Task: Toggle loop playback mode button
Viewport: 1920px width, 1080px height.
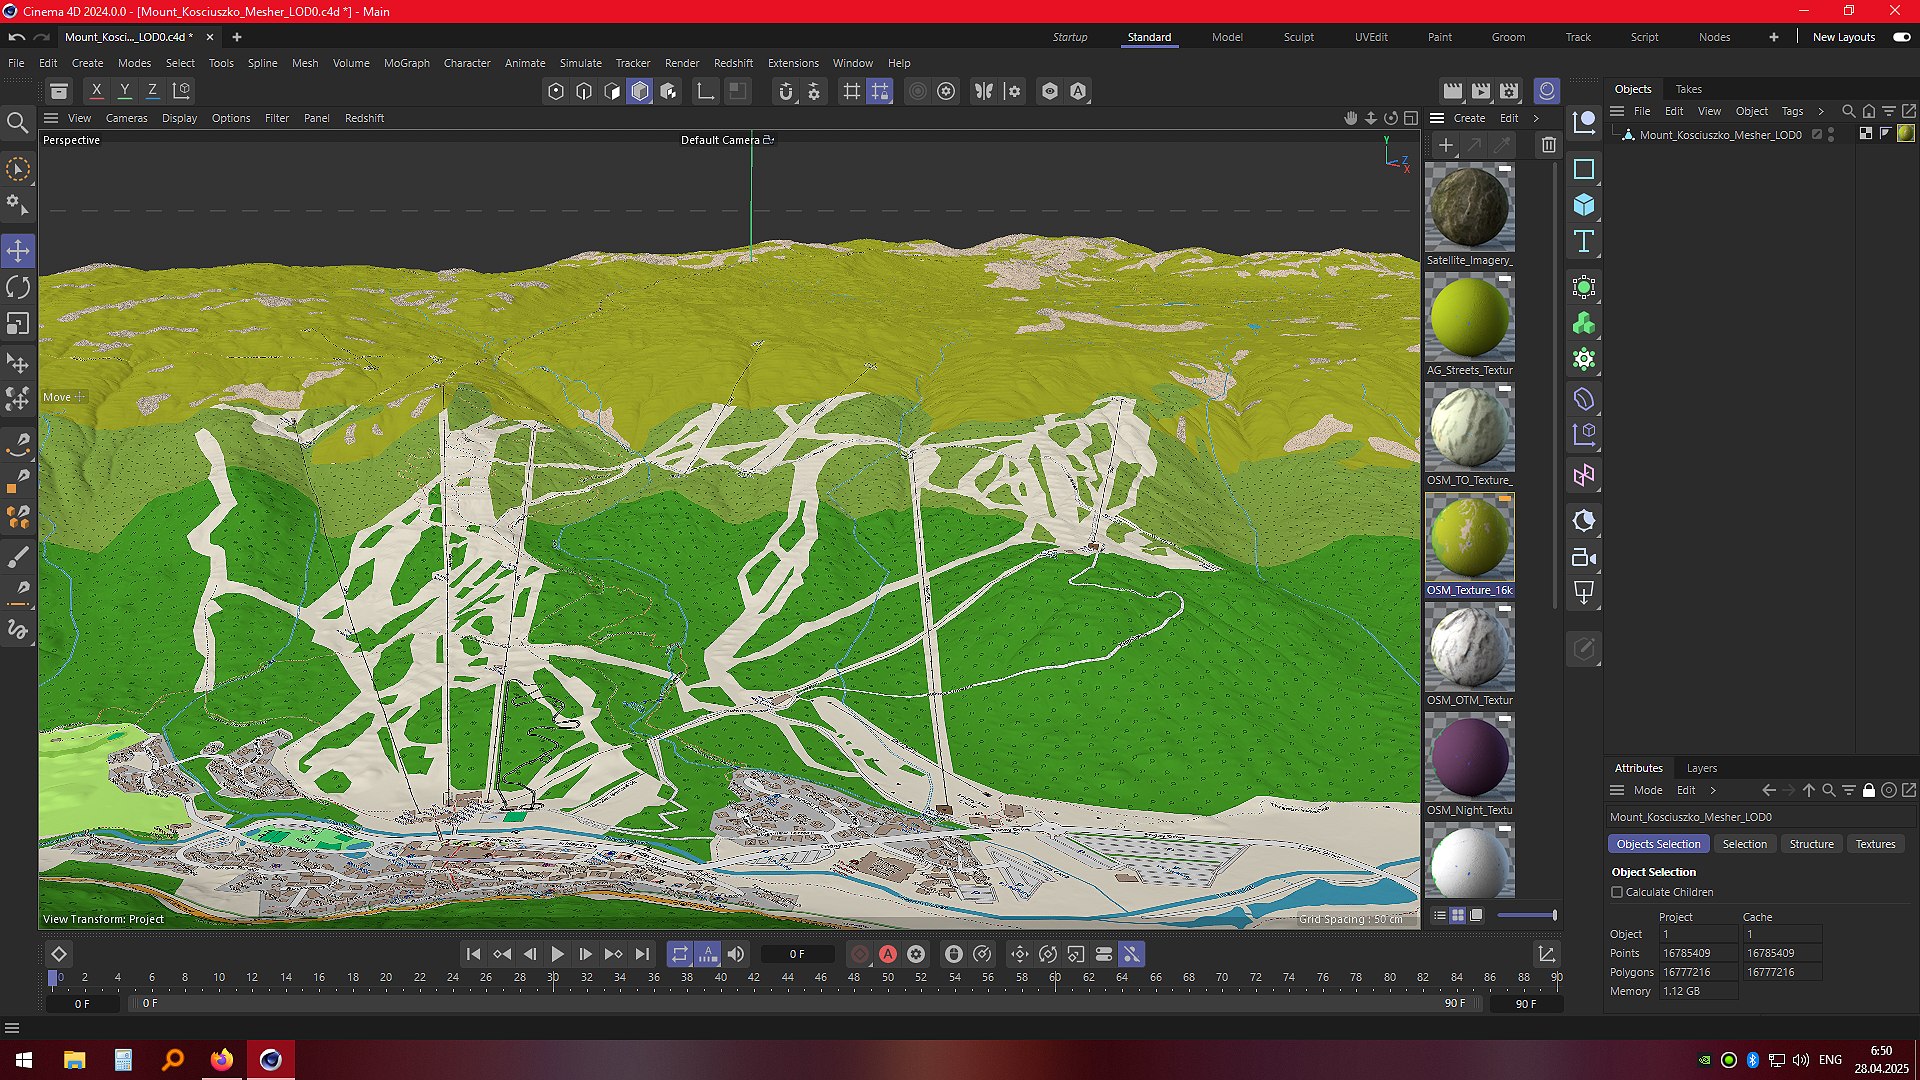Action: (680, 954)
